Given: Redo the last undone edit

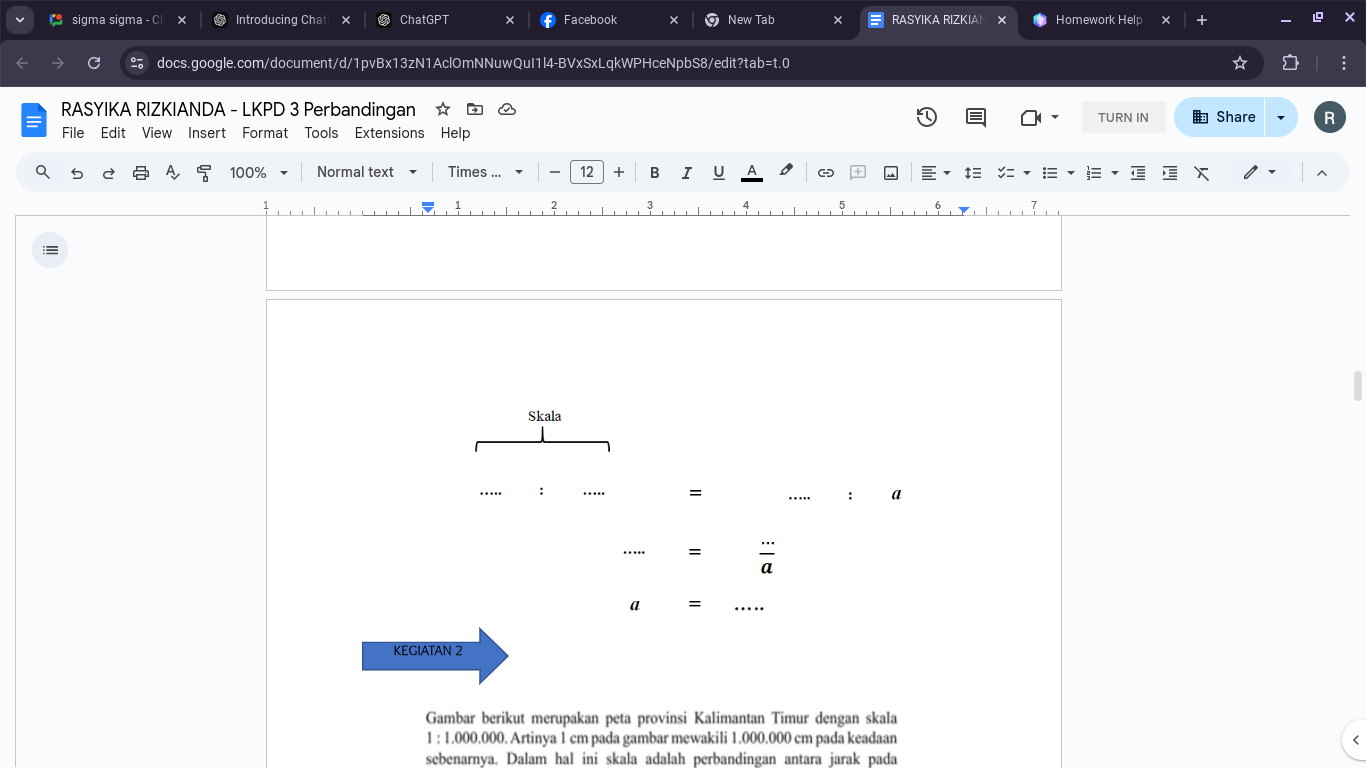Looking at the screenshot, I should (109, 172).
